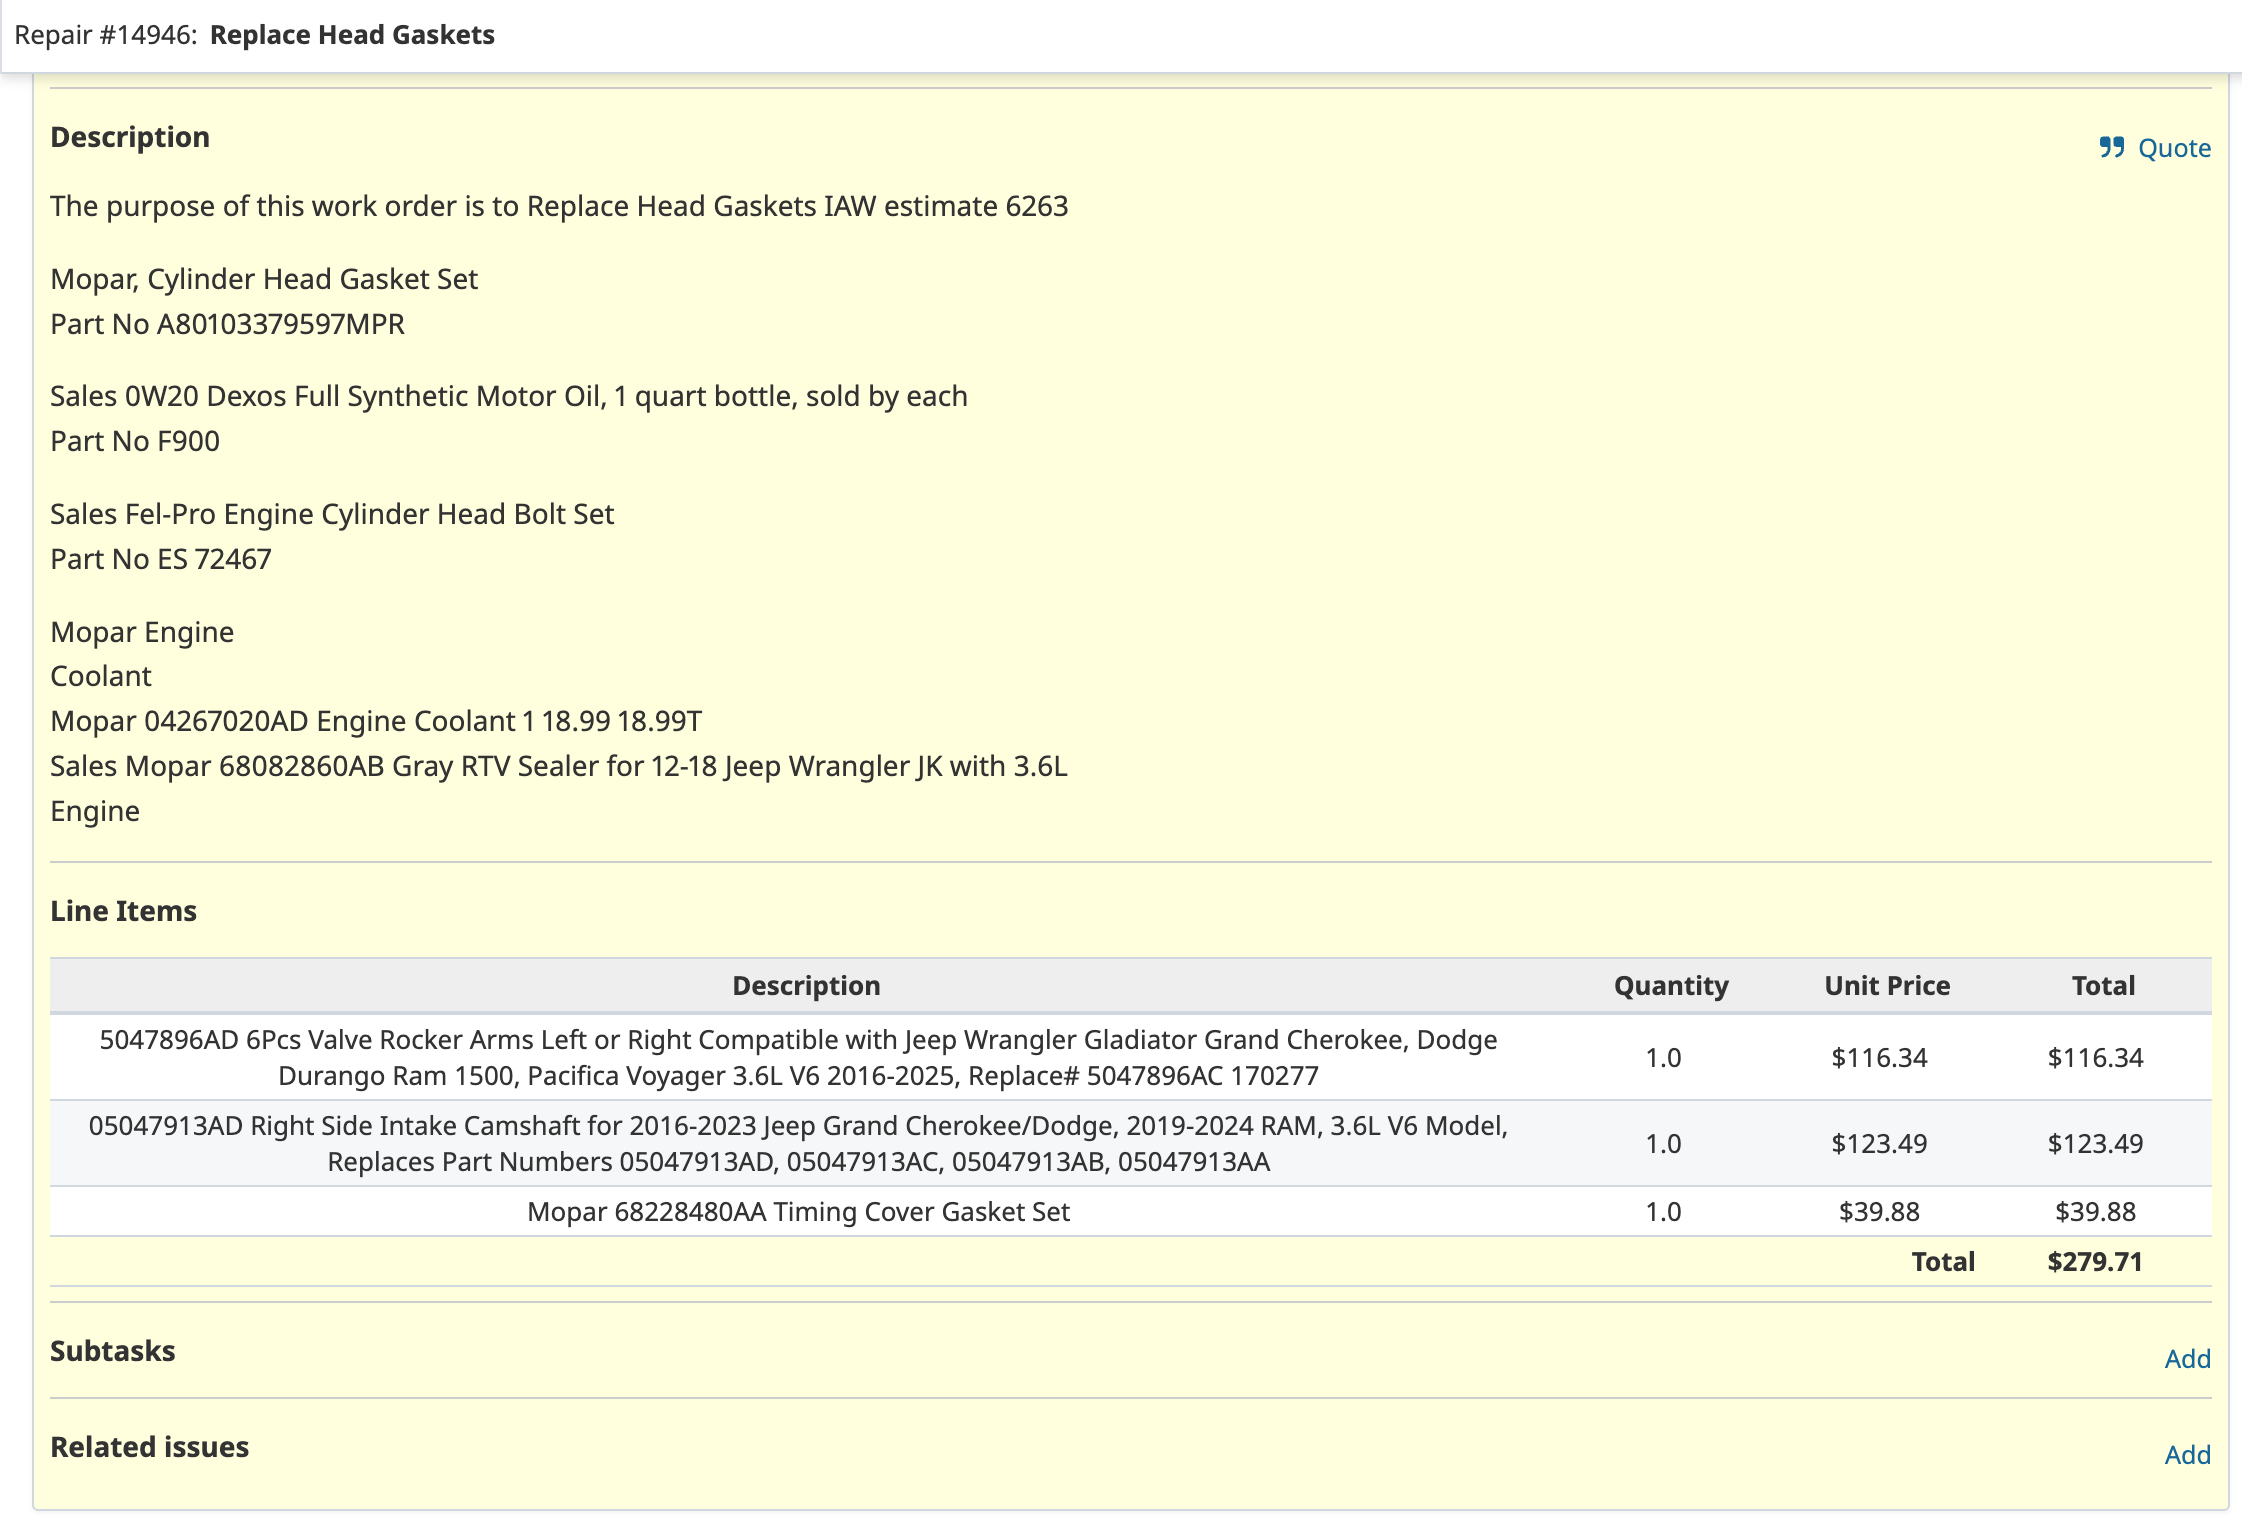Click the Replace Head Gaskets title

(x=352, y=35)
